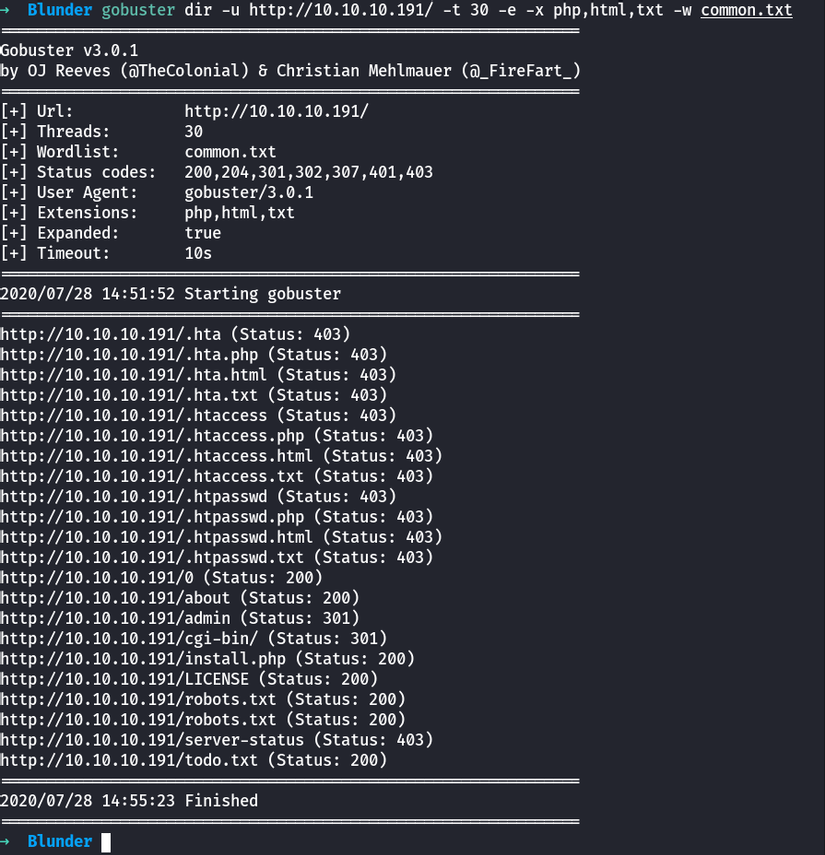
Task: Click the Wordlist row's common.txt value
Action: 230,152
